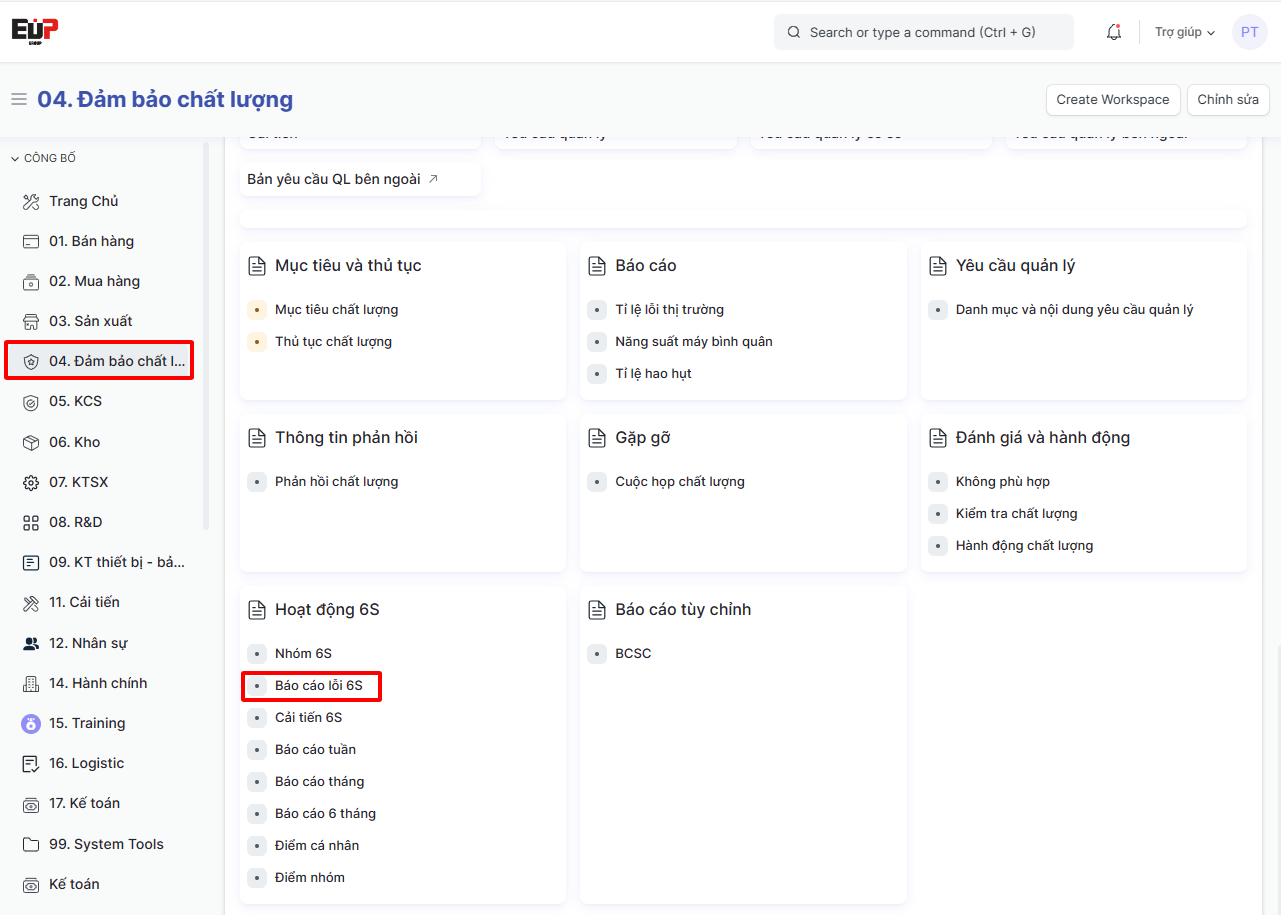Select 14. Hành chính in sidebar
Viewport: 1281px width, 915px height.
click(98, 683)
